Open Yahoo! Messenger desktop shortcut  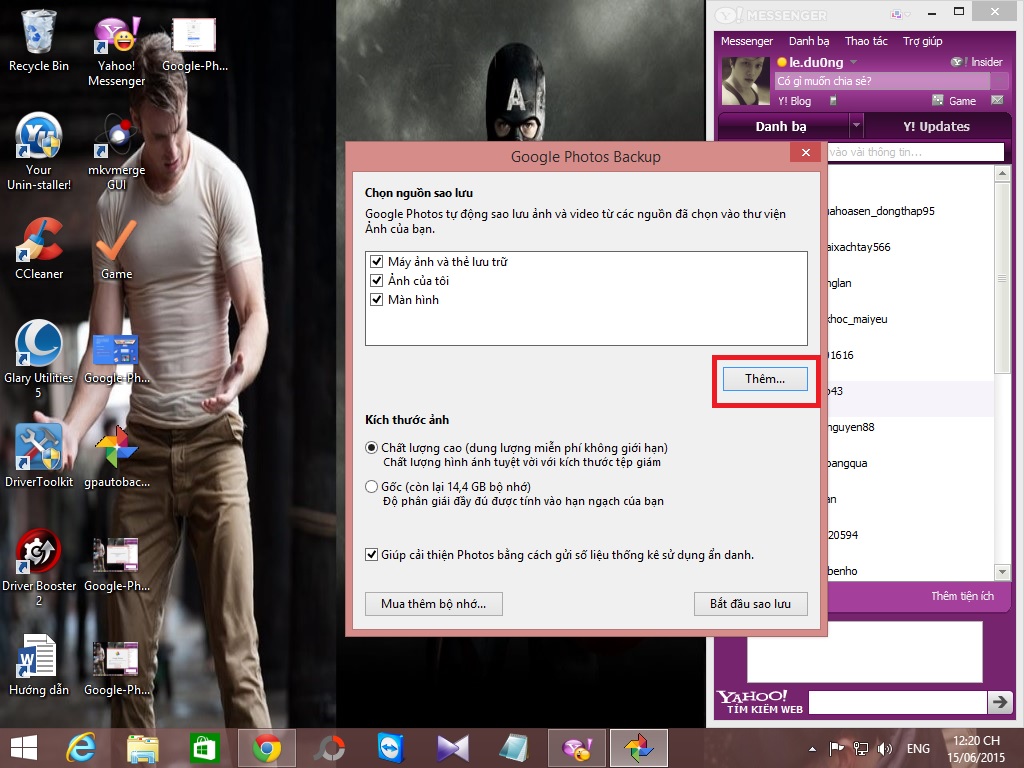[116, 51]
